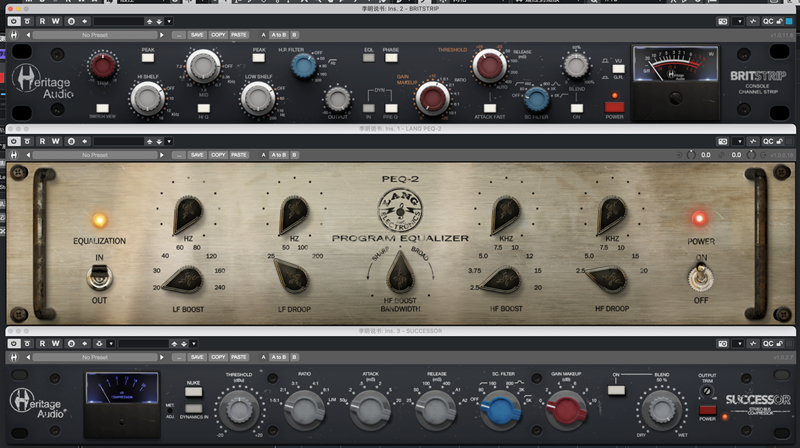Click SAVE in BRITSTRIP preset bar
This screenshot has width=800, height=448.
(x=197, y=35)
